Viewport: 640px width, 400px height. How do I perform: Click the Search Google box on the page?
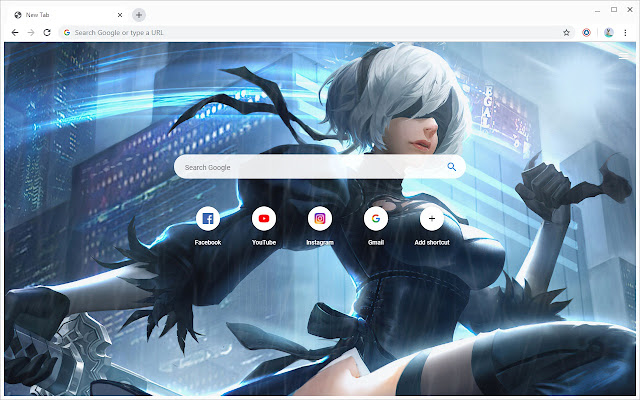click(x=320, y=167)
